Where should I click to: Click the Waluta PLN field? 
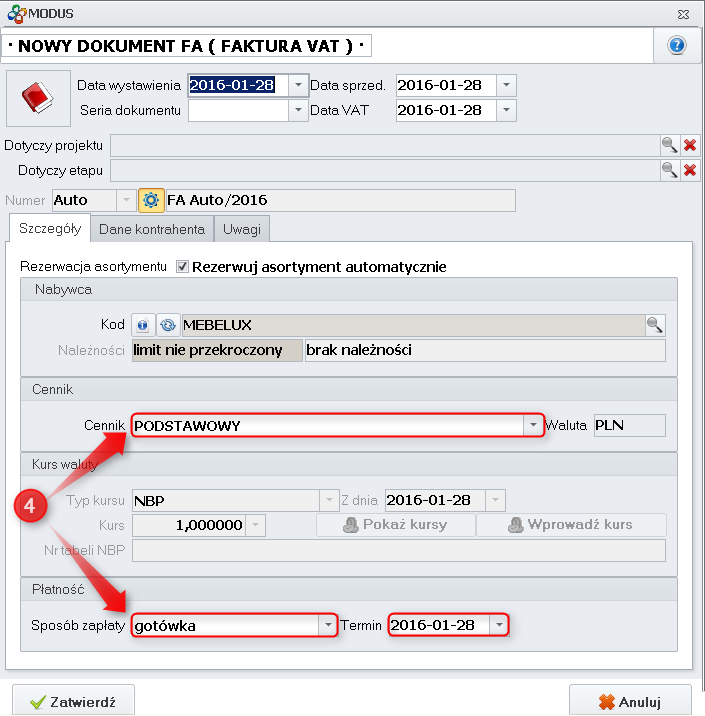630,425
